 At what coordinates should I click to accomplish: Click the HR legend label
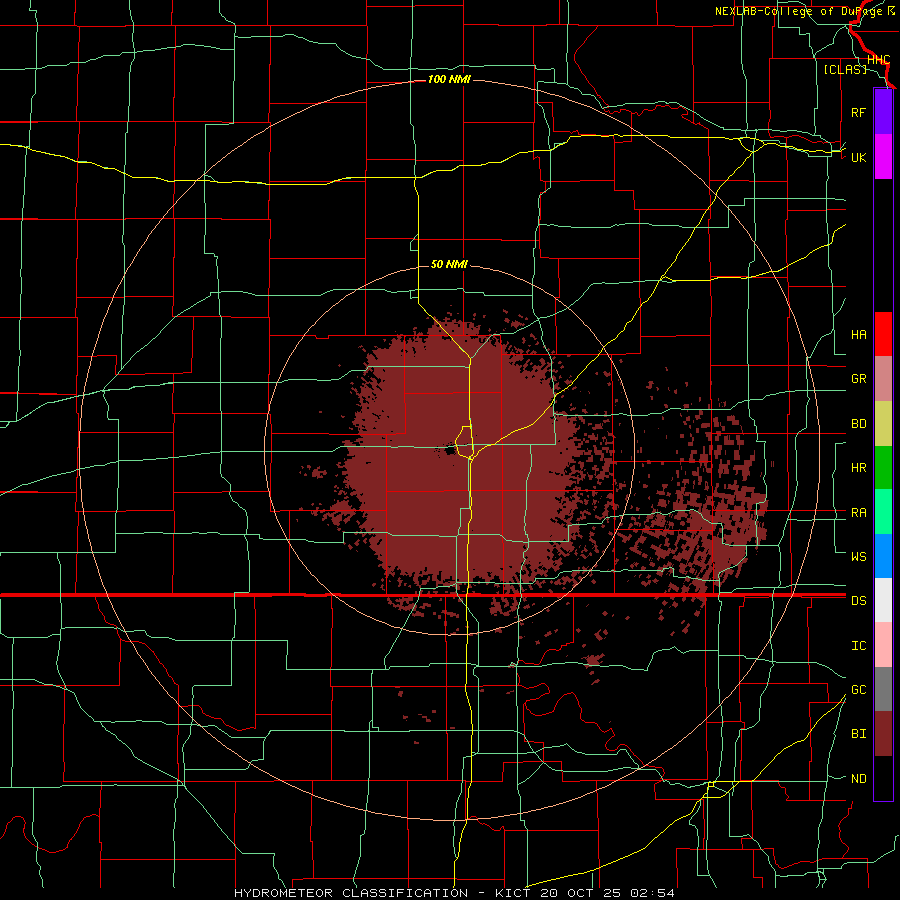858,468
